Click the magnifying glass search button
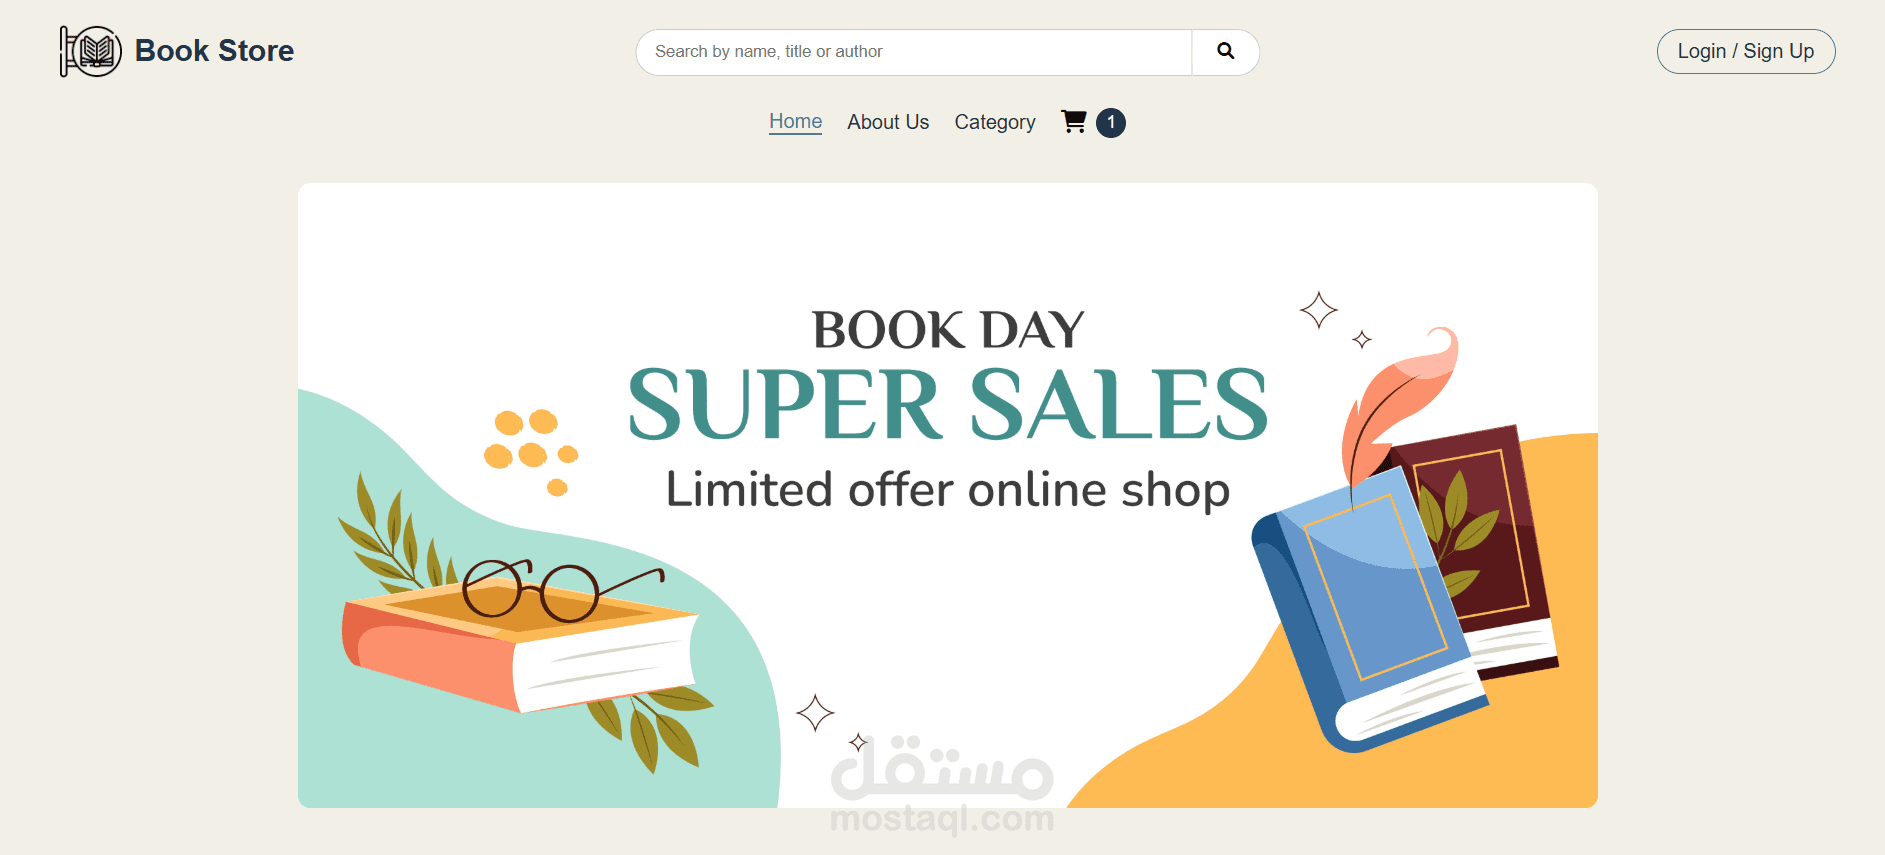 coord(1225,52)
